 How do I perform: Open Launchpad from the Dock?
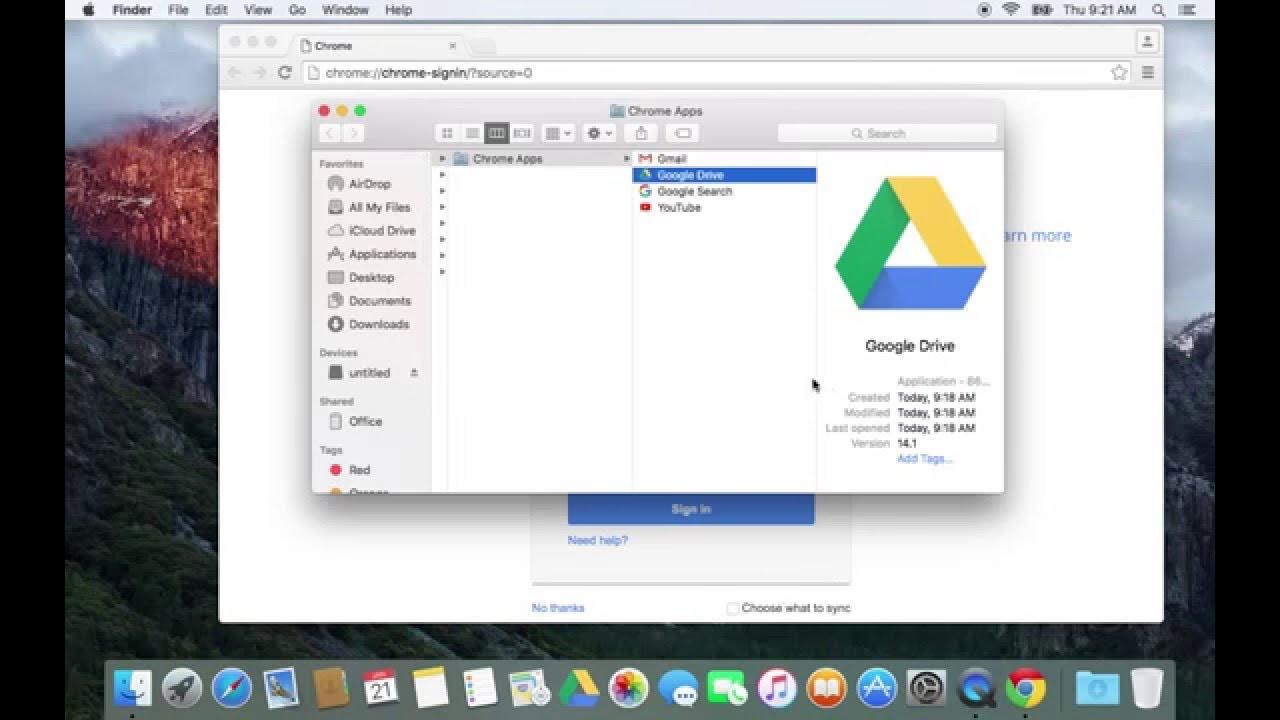pos(182,688)
